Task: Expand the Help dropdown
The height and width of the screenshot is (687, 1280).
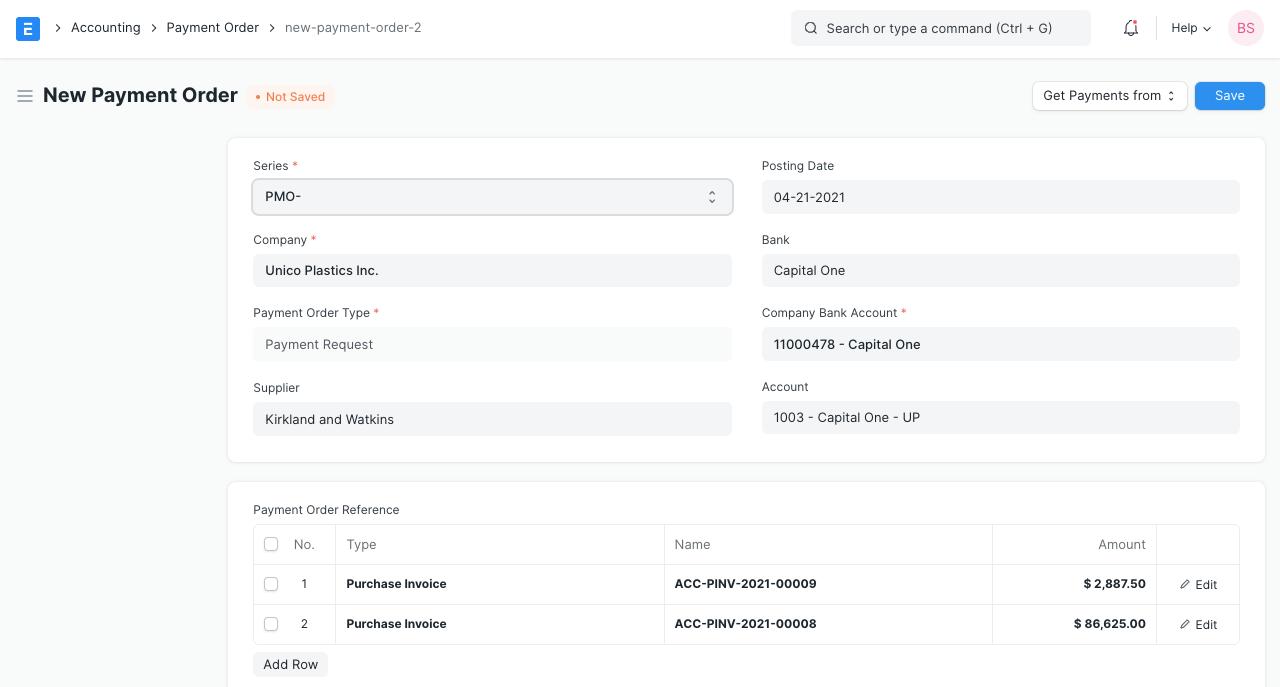Action: pos(1189,28)
